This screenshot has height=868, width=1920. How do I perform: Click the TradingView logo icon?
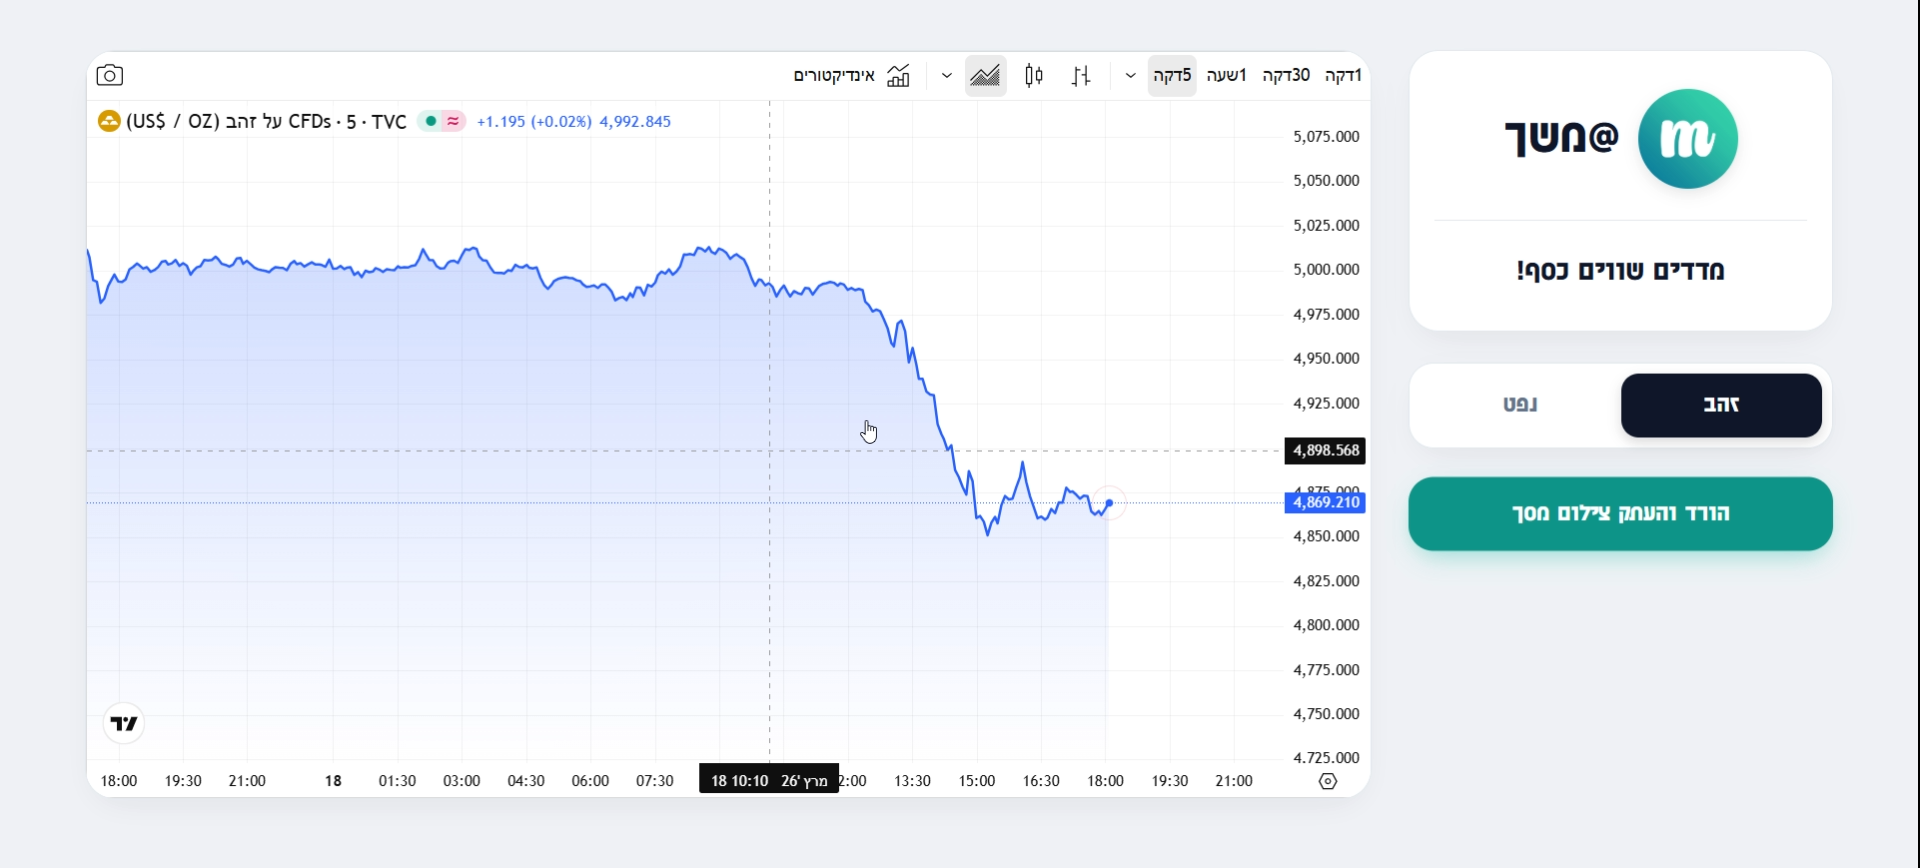point(124,723)
